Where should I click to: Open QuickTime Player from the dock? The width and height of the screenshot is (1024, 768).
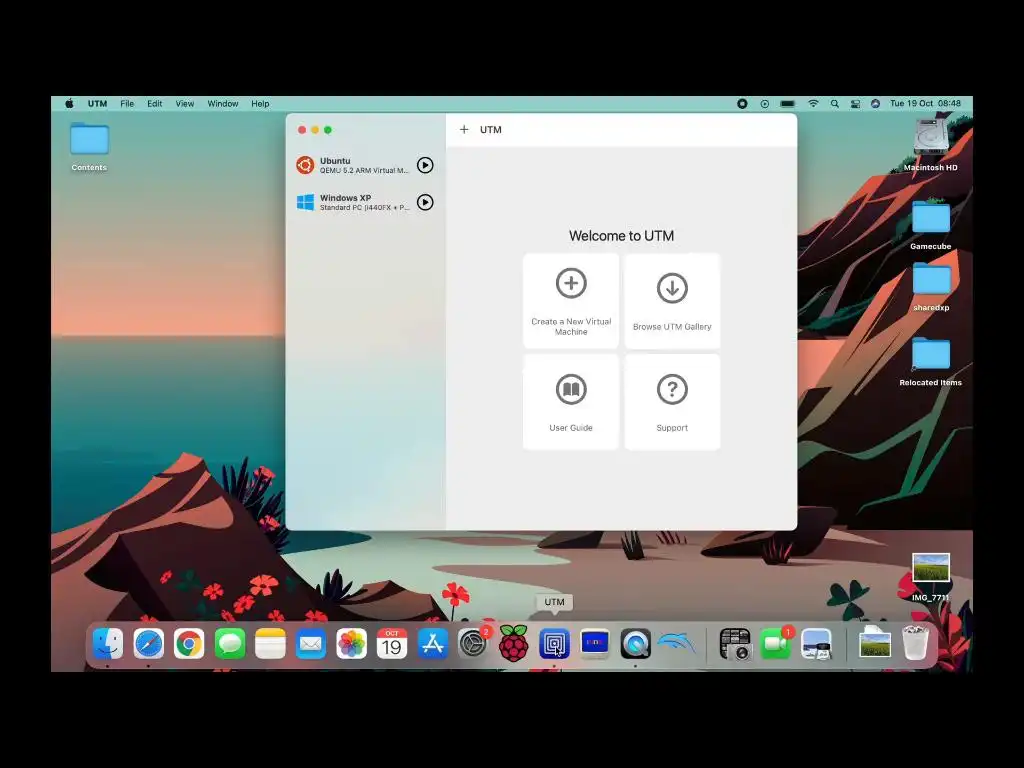[x=635, y=644]
